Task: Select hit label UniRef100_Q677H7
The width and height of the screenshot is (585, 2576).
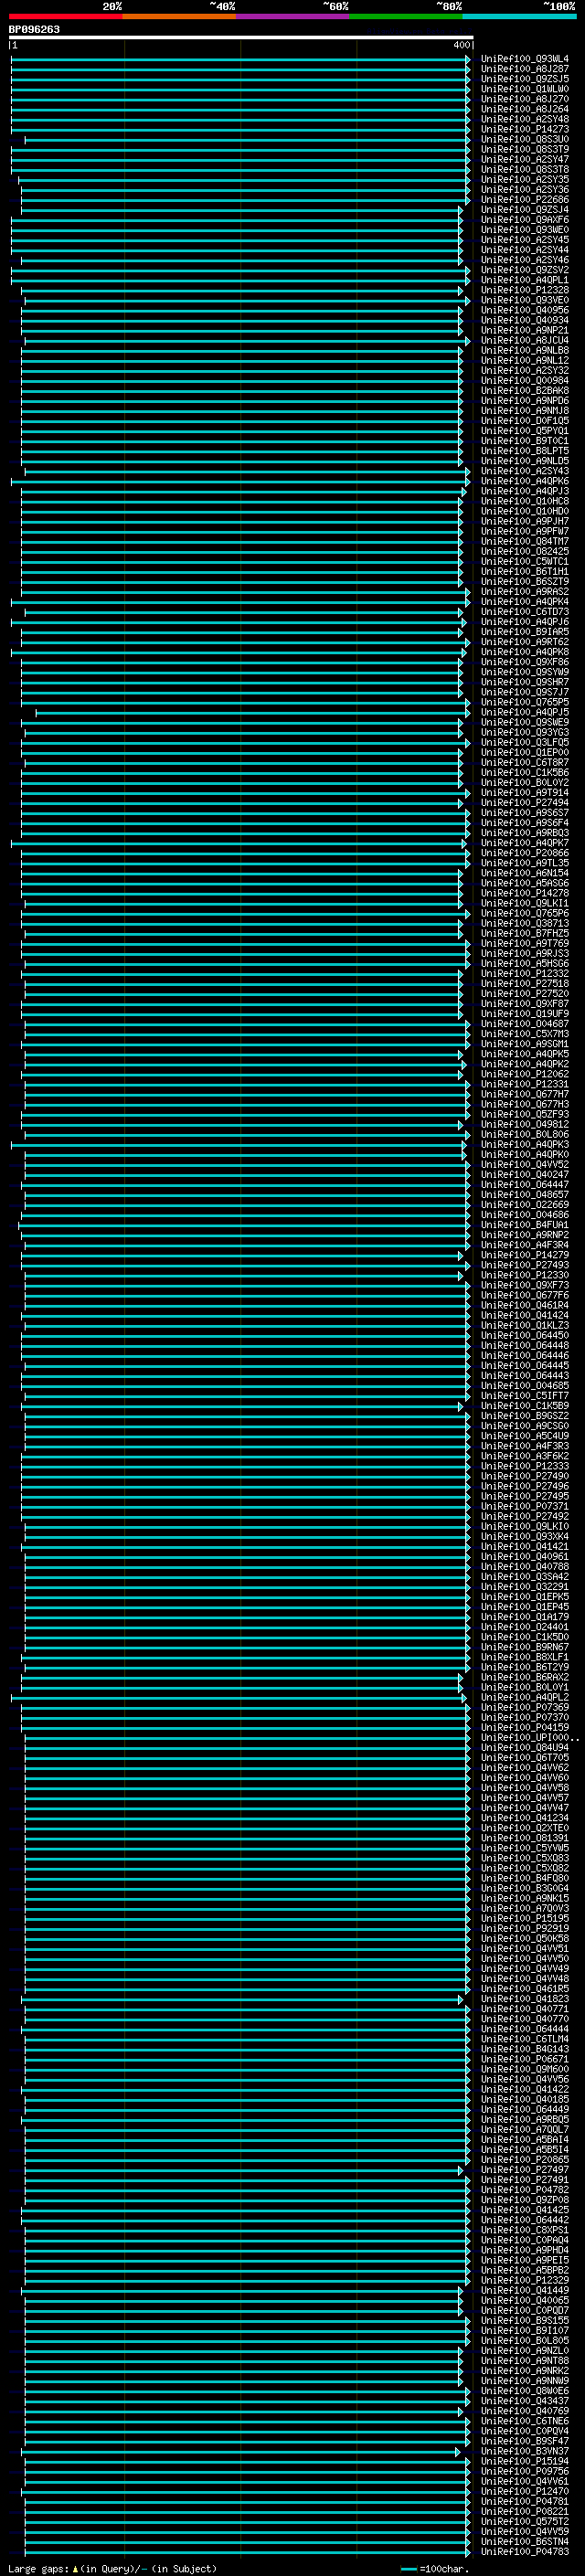Action: point(525,1094)
